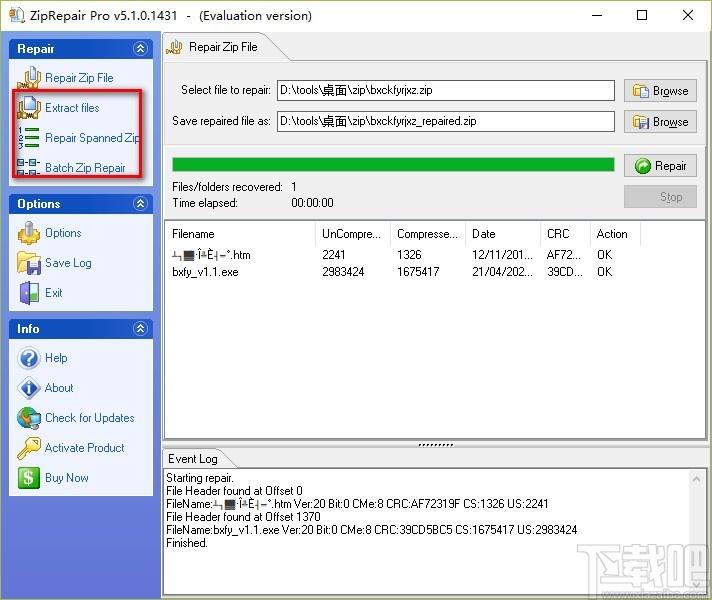The image size is (712, 600).
Task: Collapse the Options panel section
Action: point(141,203)
